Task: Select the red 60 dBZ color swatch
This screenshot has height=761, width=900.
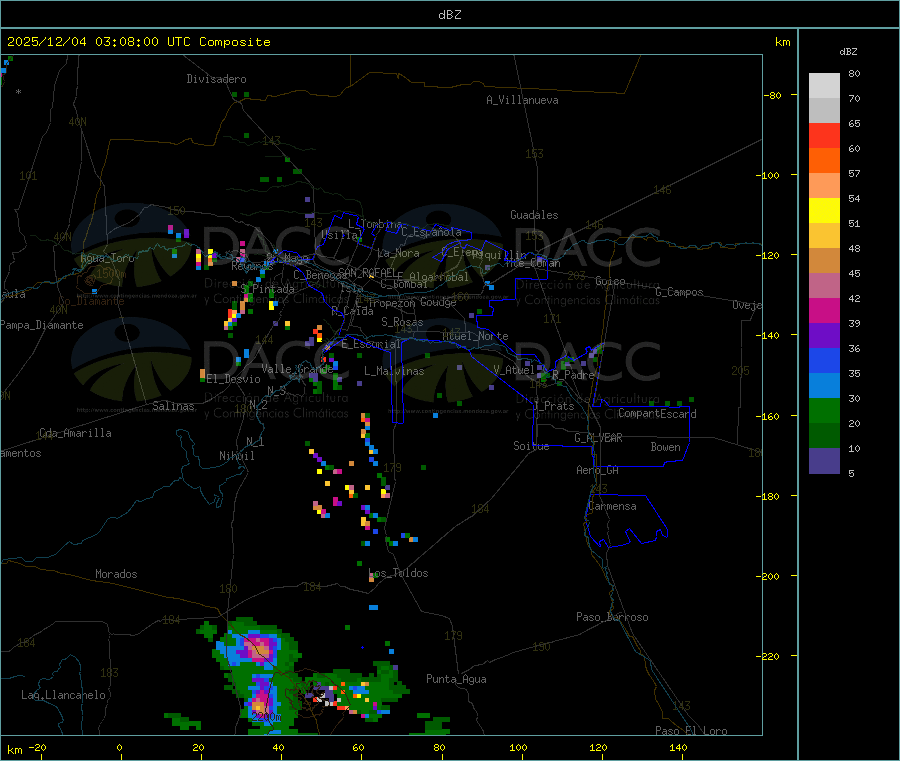Action: pos(824,135)
